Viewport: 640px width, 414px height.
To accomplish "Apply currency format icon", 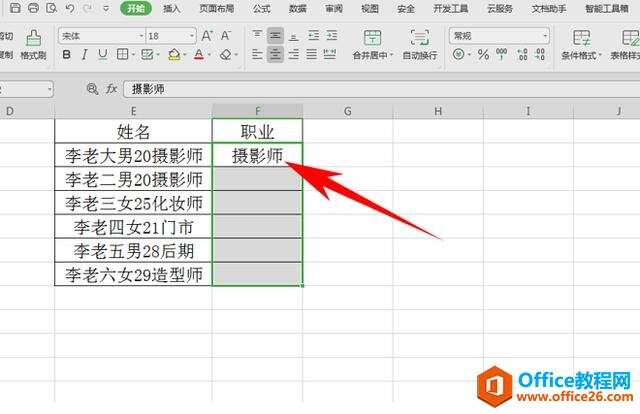I will click(459, 54).
